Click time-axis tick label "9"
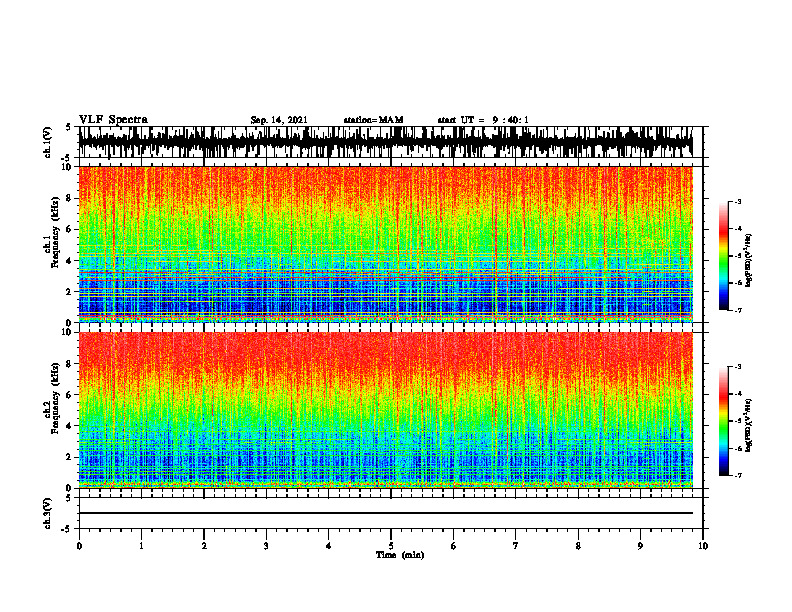 pos(640,546)
